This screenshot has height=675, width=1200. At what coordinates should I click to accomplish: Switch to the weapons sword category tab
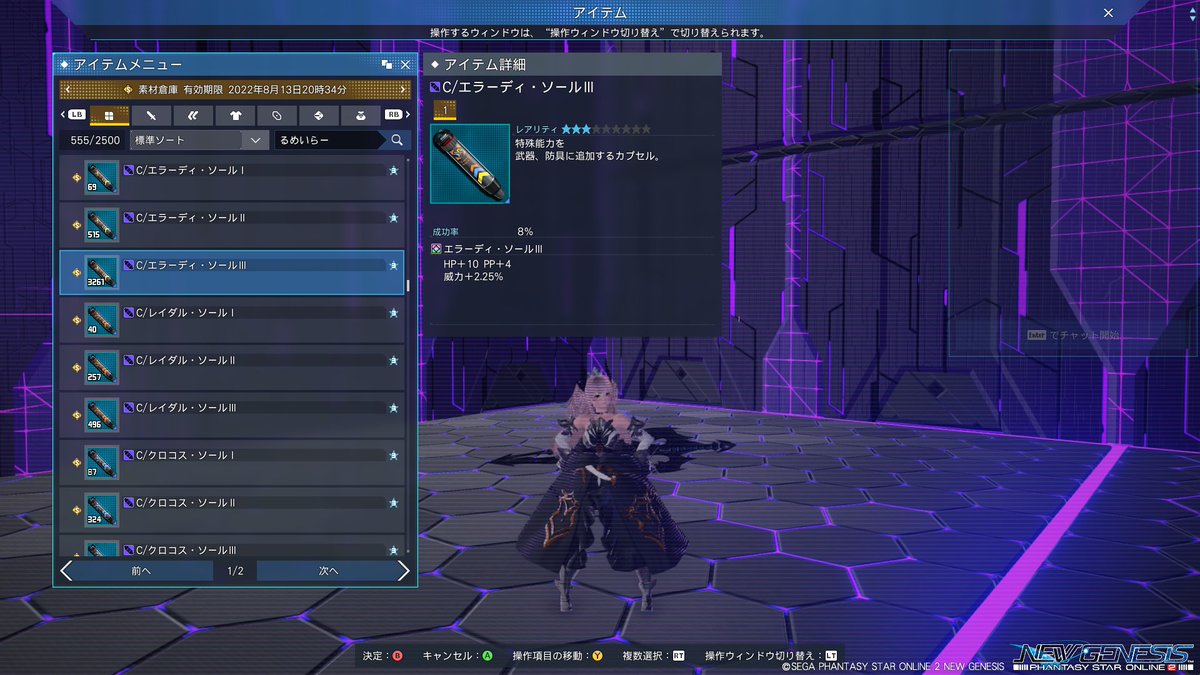click(x=151, y=115)
